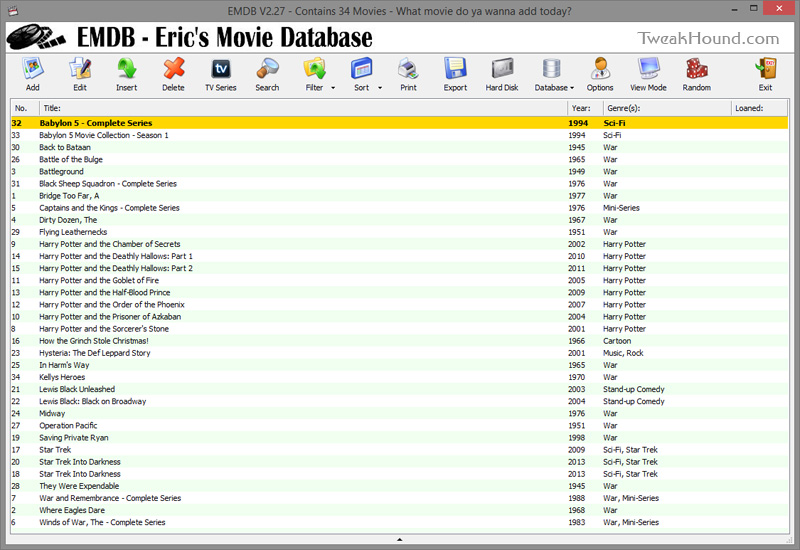Sort by the Title column header

click(x=303, y=108)
